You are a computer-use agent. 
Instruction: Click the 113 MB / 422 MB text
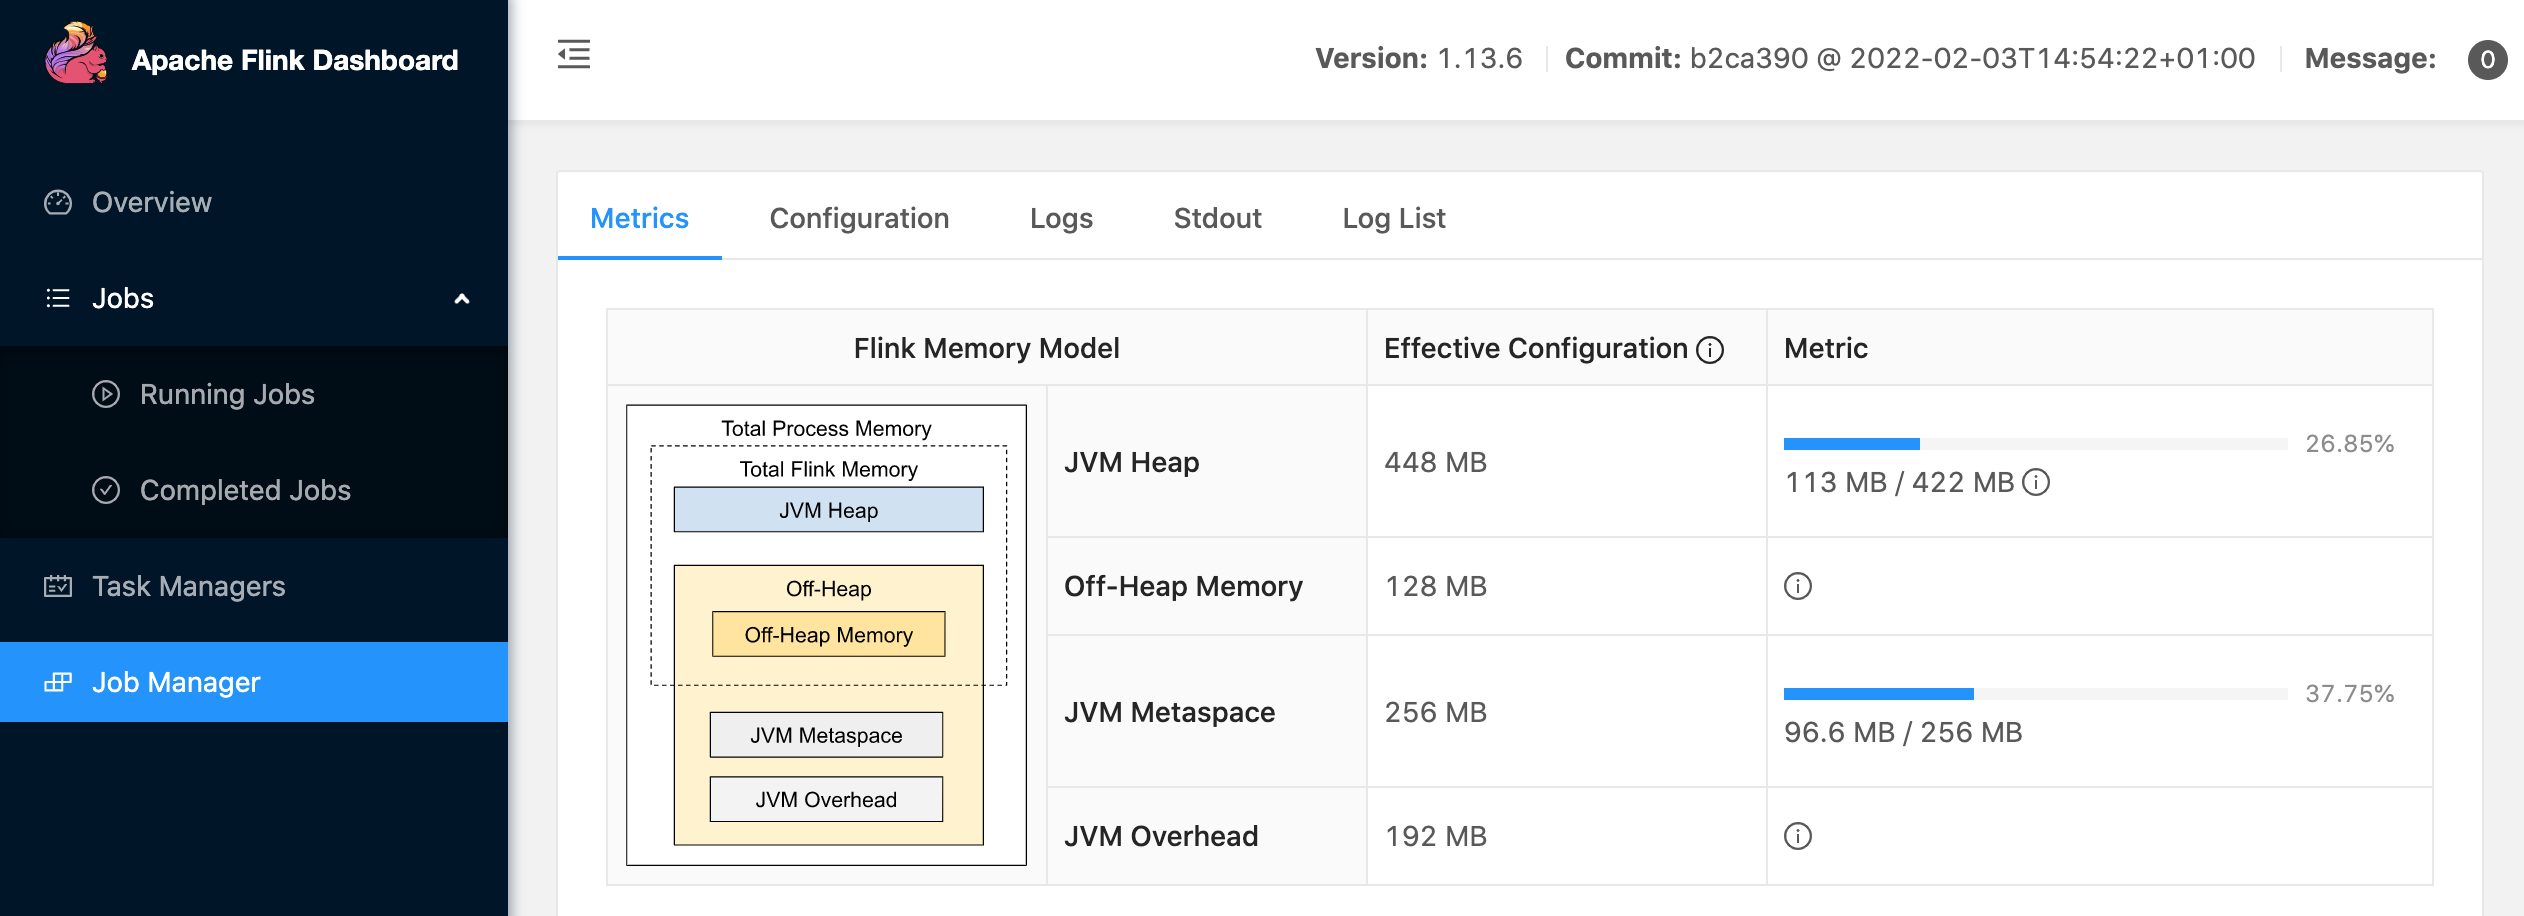click(x=1900, y=482)
